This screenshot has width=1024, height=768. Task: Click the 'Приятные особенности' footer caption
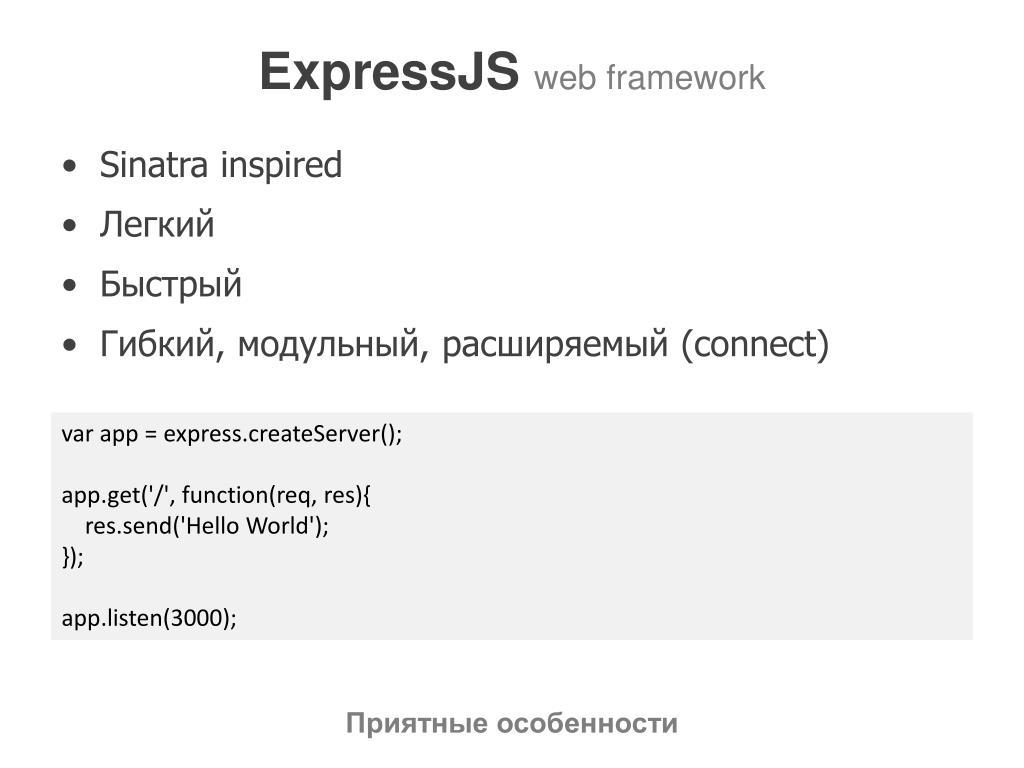(512, 724)
